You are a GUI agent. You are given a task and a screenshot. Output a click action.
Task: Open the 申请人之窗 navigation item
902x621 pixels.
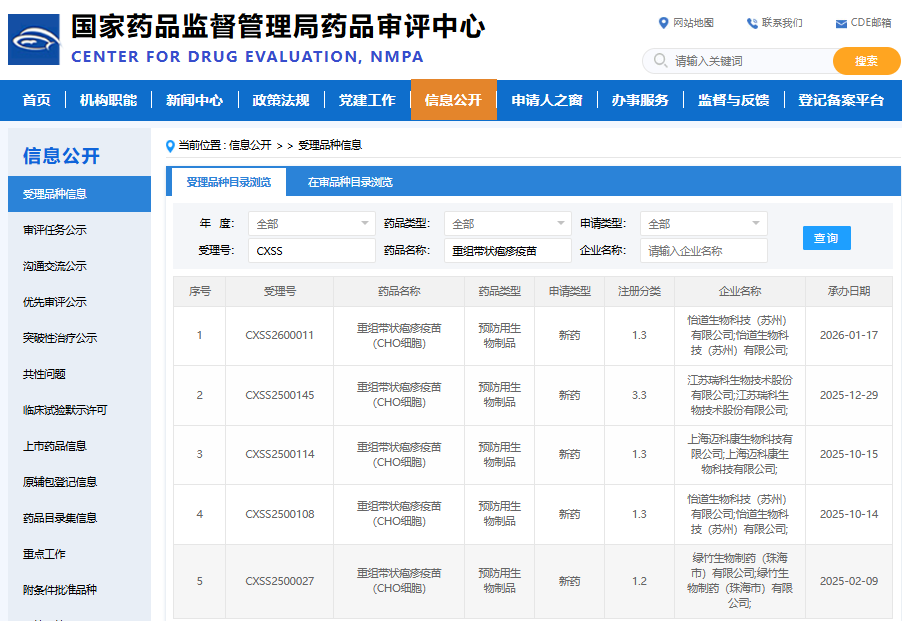tap(546, 100)
